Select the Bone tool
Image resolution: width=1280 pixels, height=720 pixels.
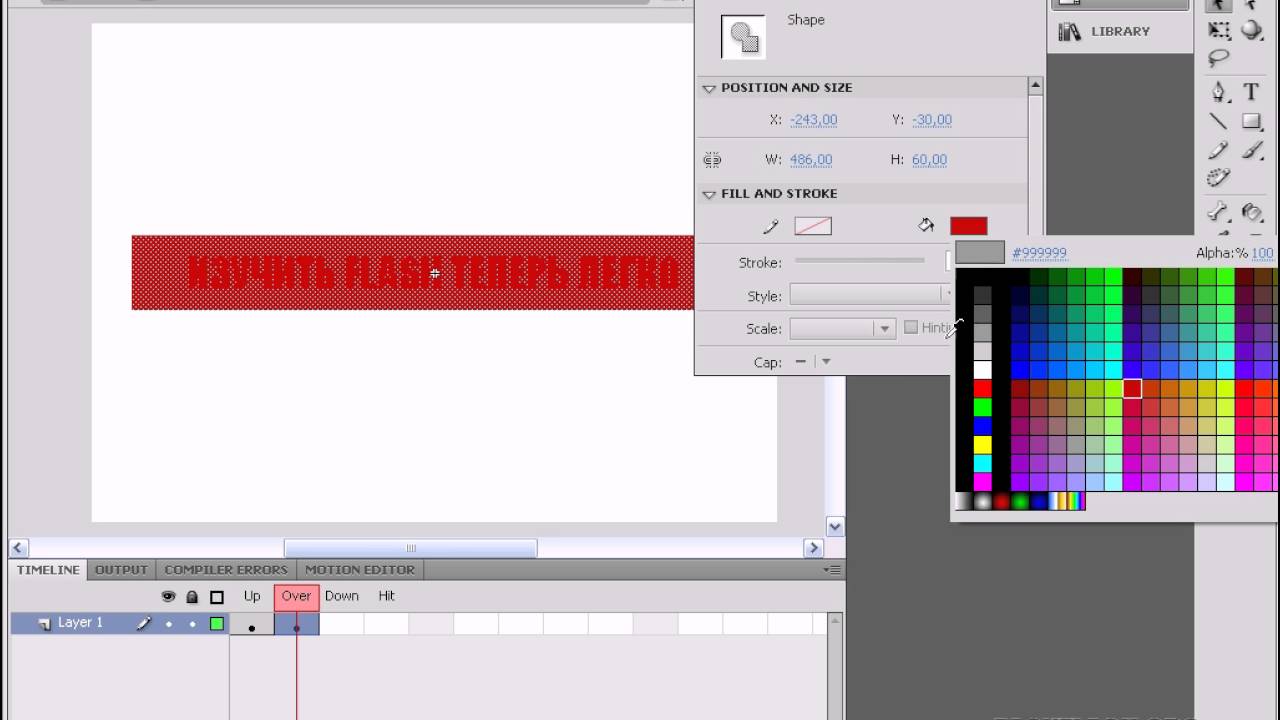coord(1219,212)
